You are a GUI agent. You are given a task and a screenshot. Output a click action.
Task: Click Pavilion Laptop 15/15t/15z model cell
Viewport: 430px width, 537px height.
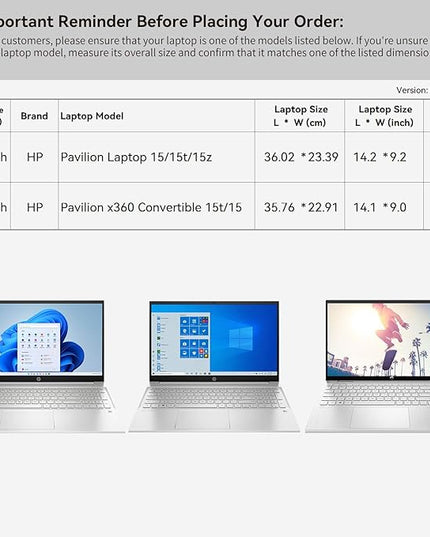pyautogui.click(x=136, y=157)
